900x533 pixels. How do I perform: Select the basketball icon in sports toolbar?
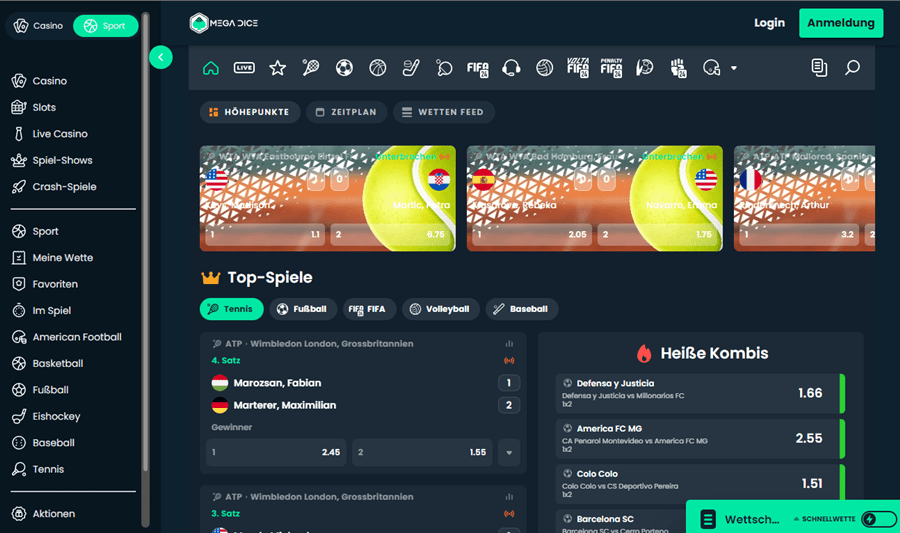pos(377,68)
